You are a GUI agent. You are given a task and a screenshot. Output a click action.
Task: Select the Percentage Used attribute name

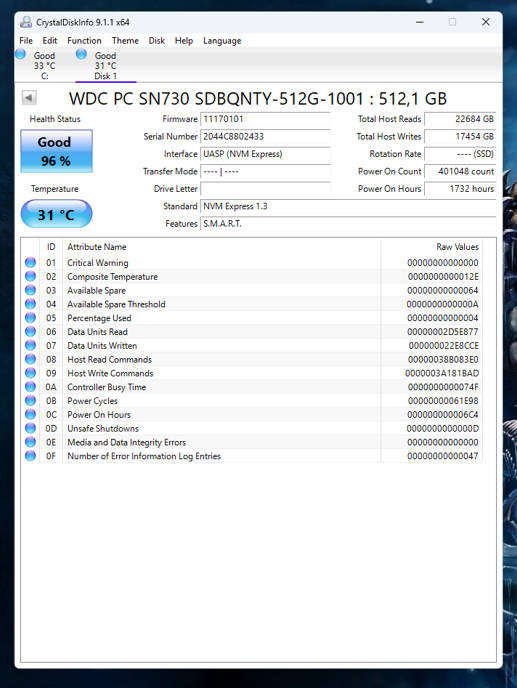point(99,318)
